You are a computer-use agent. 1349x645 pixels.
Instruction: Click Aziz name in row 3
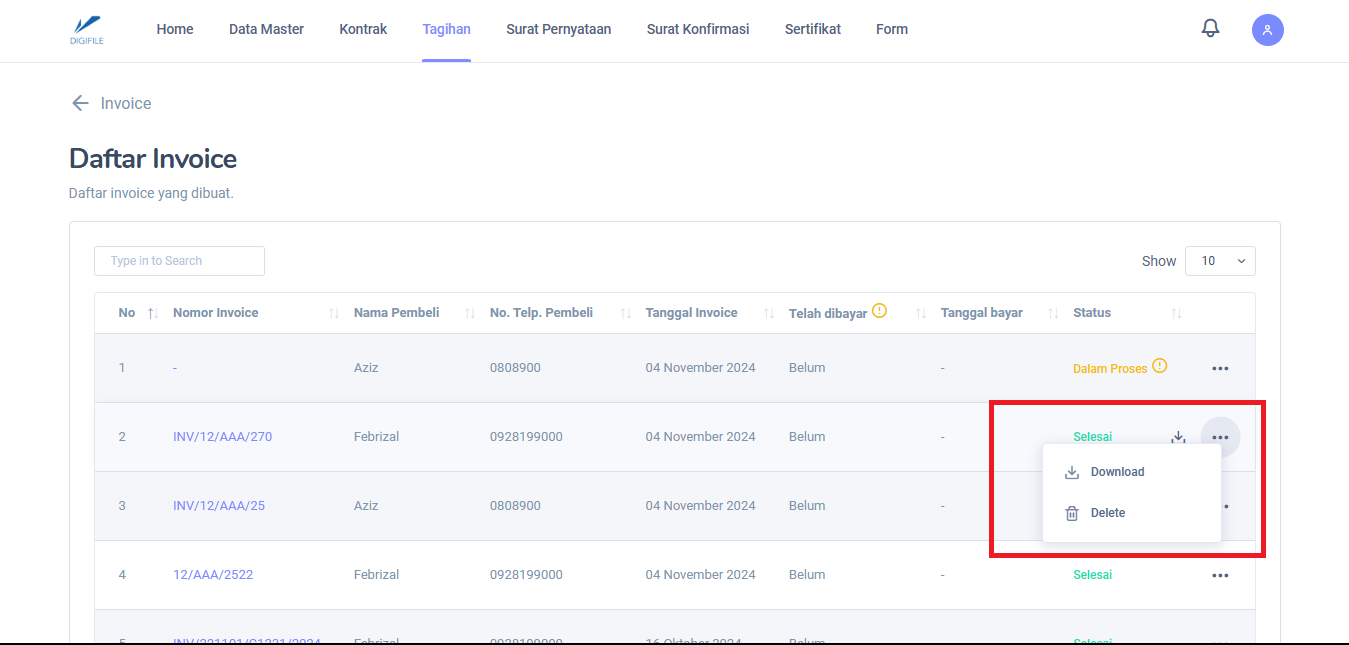(x=366, y=506)
